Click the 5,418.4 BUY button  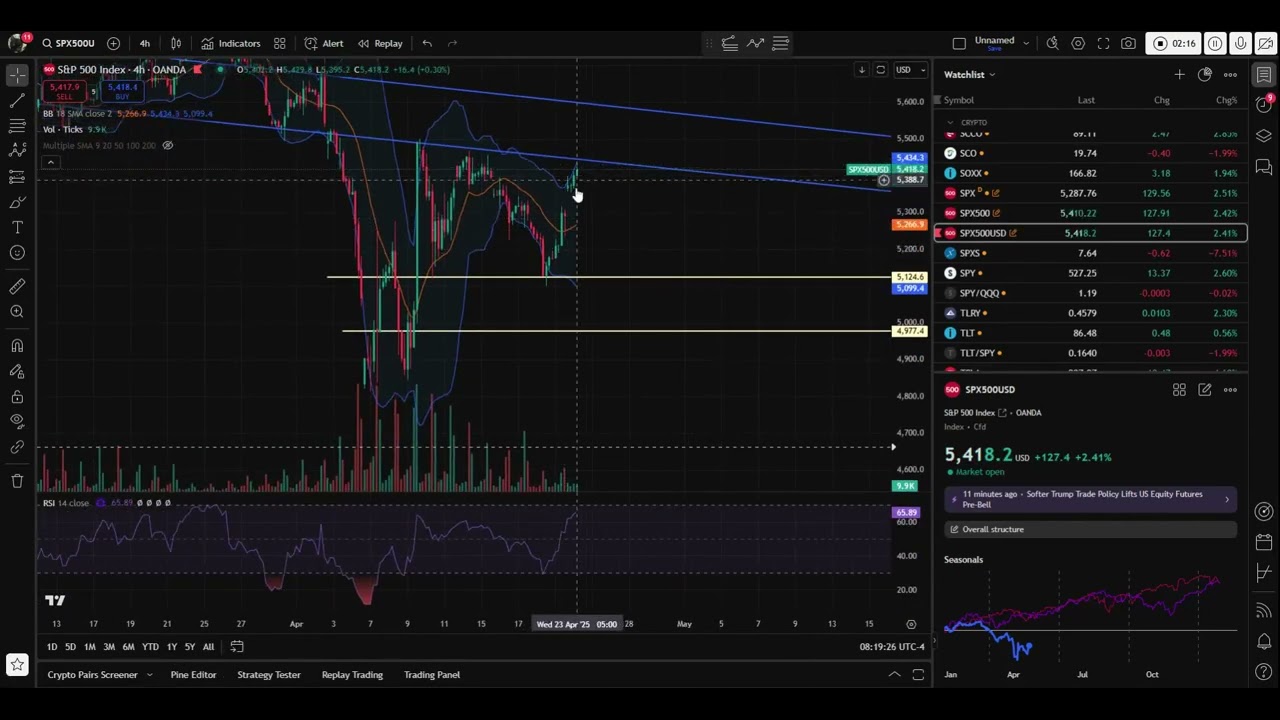[x=122, y=92]
